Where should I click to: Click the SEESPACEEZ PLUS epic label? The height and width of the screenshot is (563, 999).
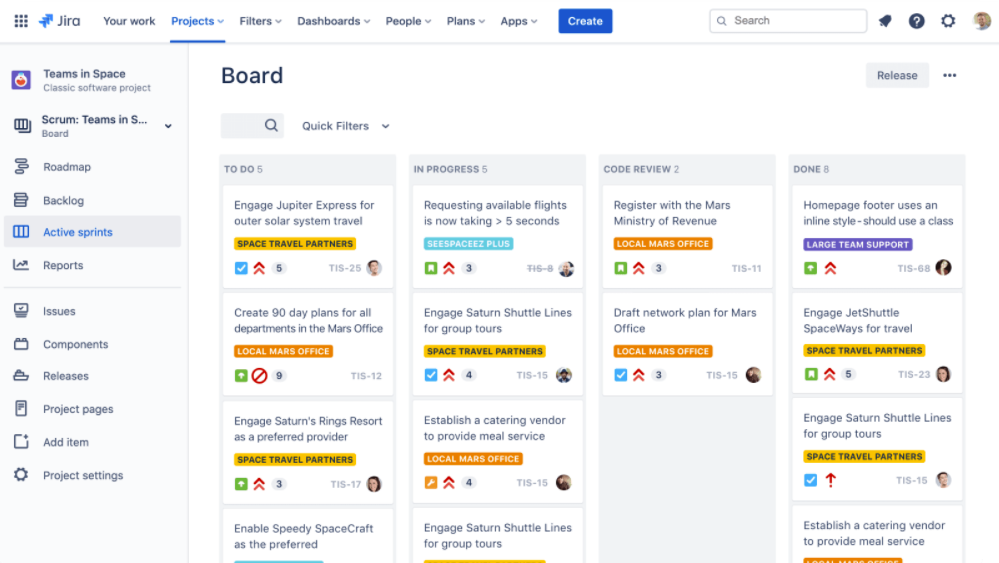[x=468, y=243]
